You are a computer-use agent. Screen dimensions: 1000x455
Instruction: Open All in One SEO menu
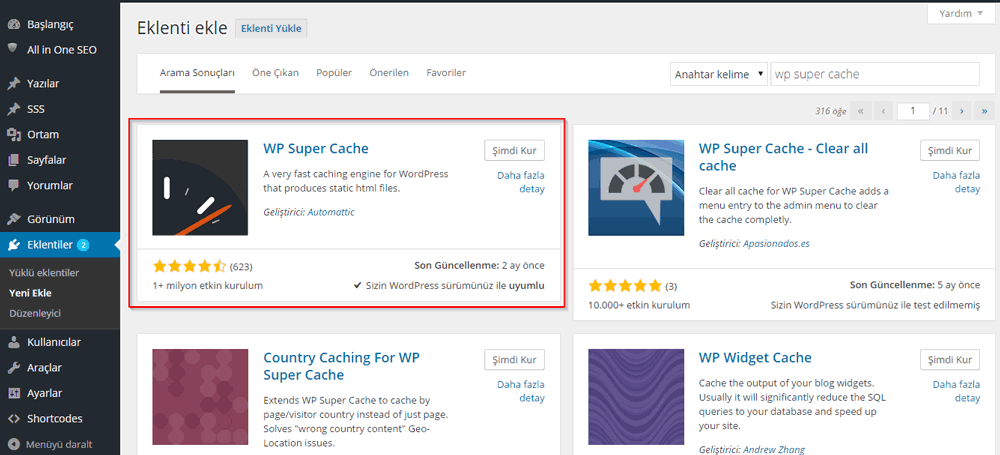62,50
